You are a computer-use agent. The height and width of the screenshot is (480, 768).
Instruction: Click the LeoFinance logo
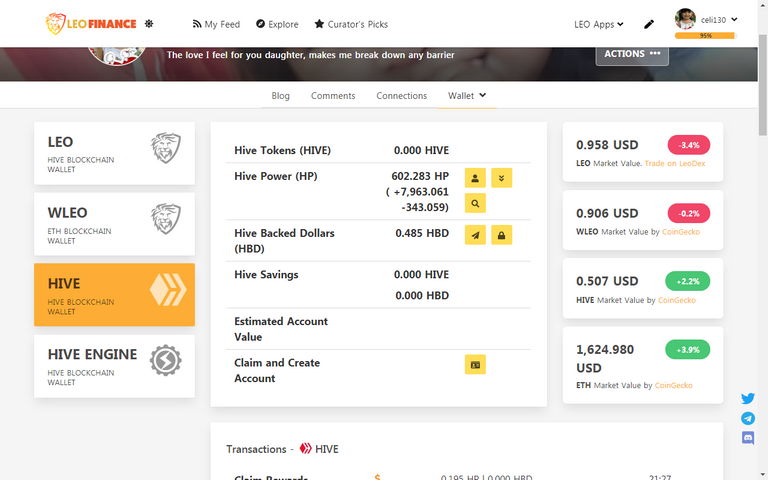coord(91,24)
